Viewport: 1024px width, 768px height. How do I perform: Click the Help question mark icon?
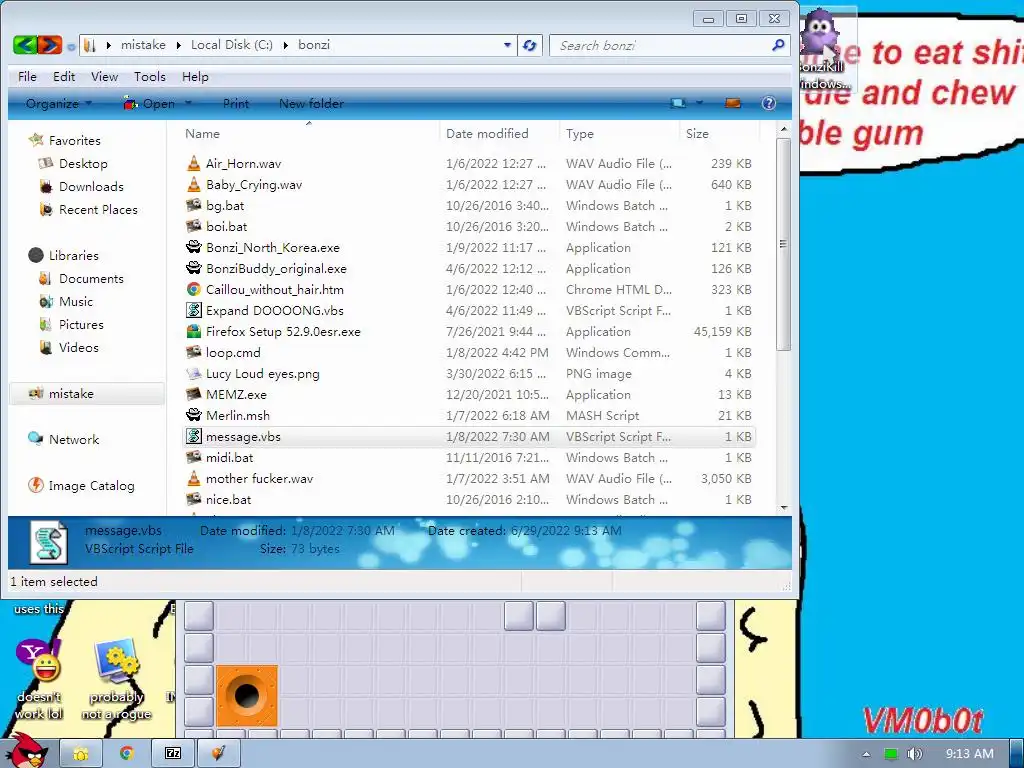769,103
